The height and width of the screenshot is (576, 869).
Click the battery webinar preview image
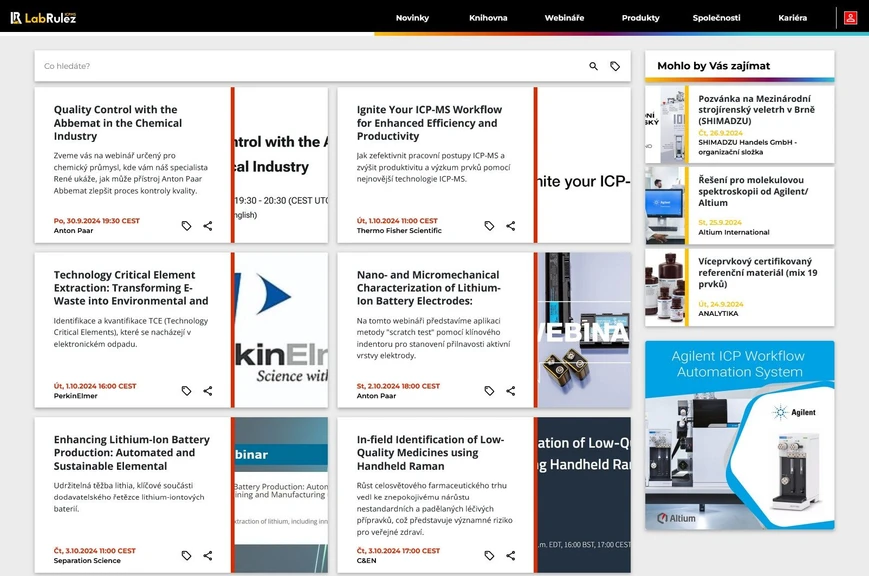click(x=584, y=330)
